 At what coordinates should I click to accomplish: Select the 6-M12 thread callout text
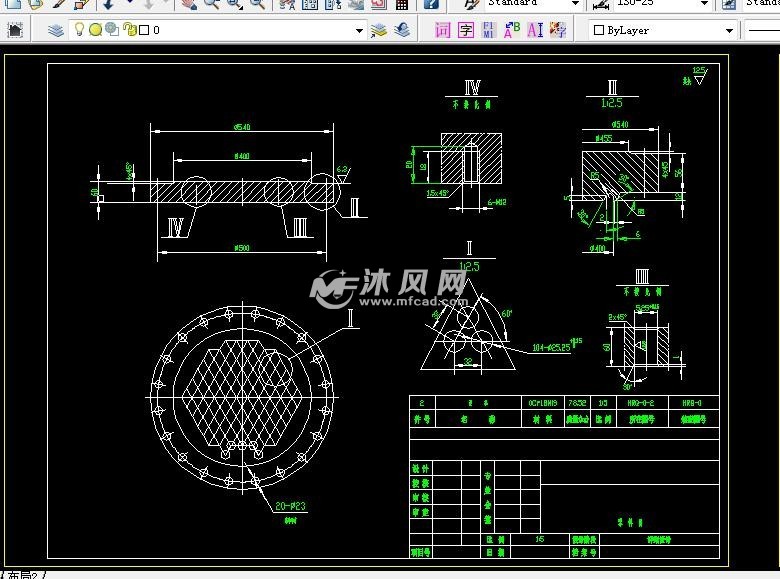[x=497, y=202]
